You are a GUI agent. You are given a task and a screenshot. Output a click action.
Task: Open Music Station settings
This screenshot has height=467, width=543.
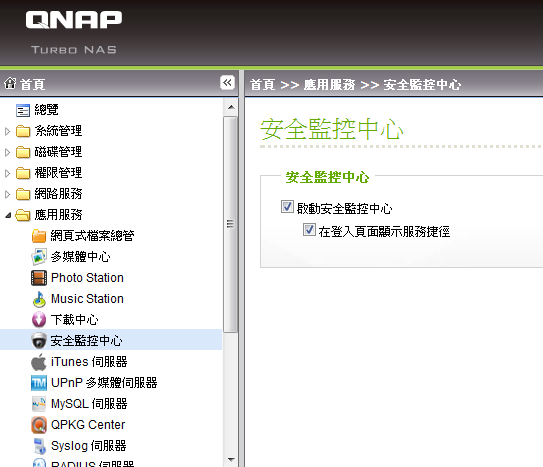[x=87, y=299]
